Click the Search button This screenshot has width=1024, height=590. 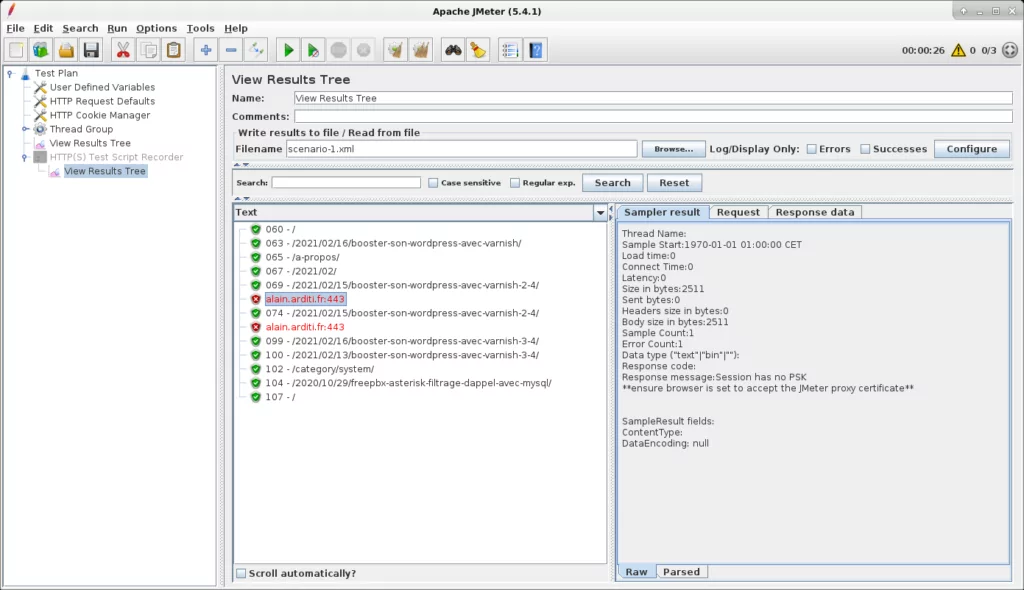pyautogui.click(x=612, y=183)
